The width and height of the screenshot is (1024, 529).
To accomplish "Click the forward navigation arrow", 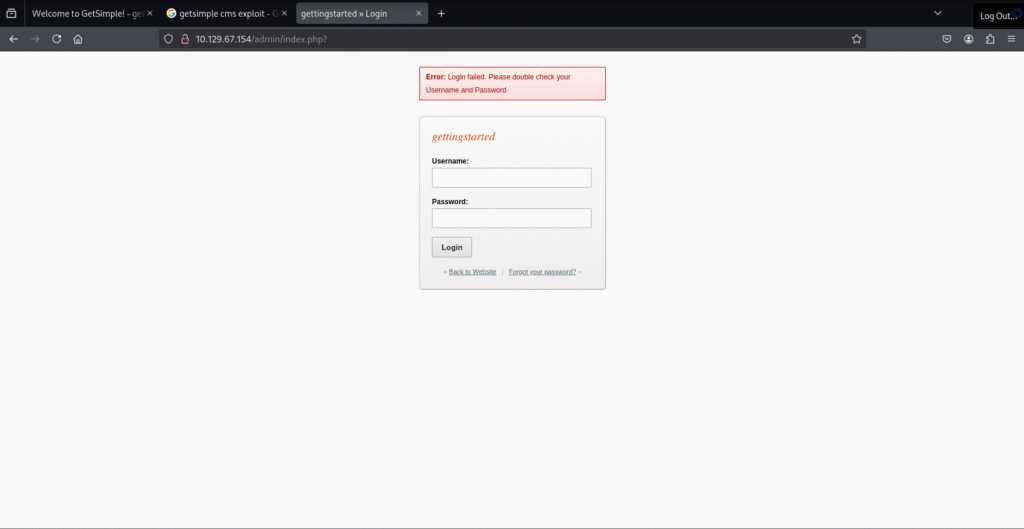I will (35, 39).
